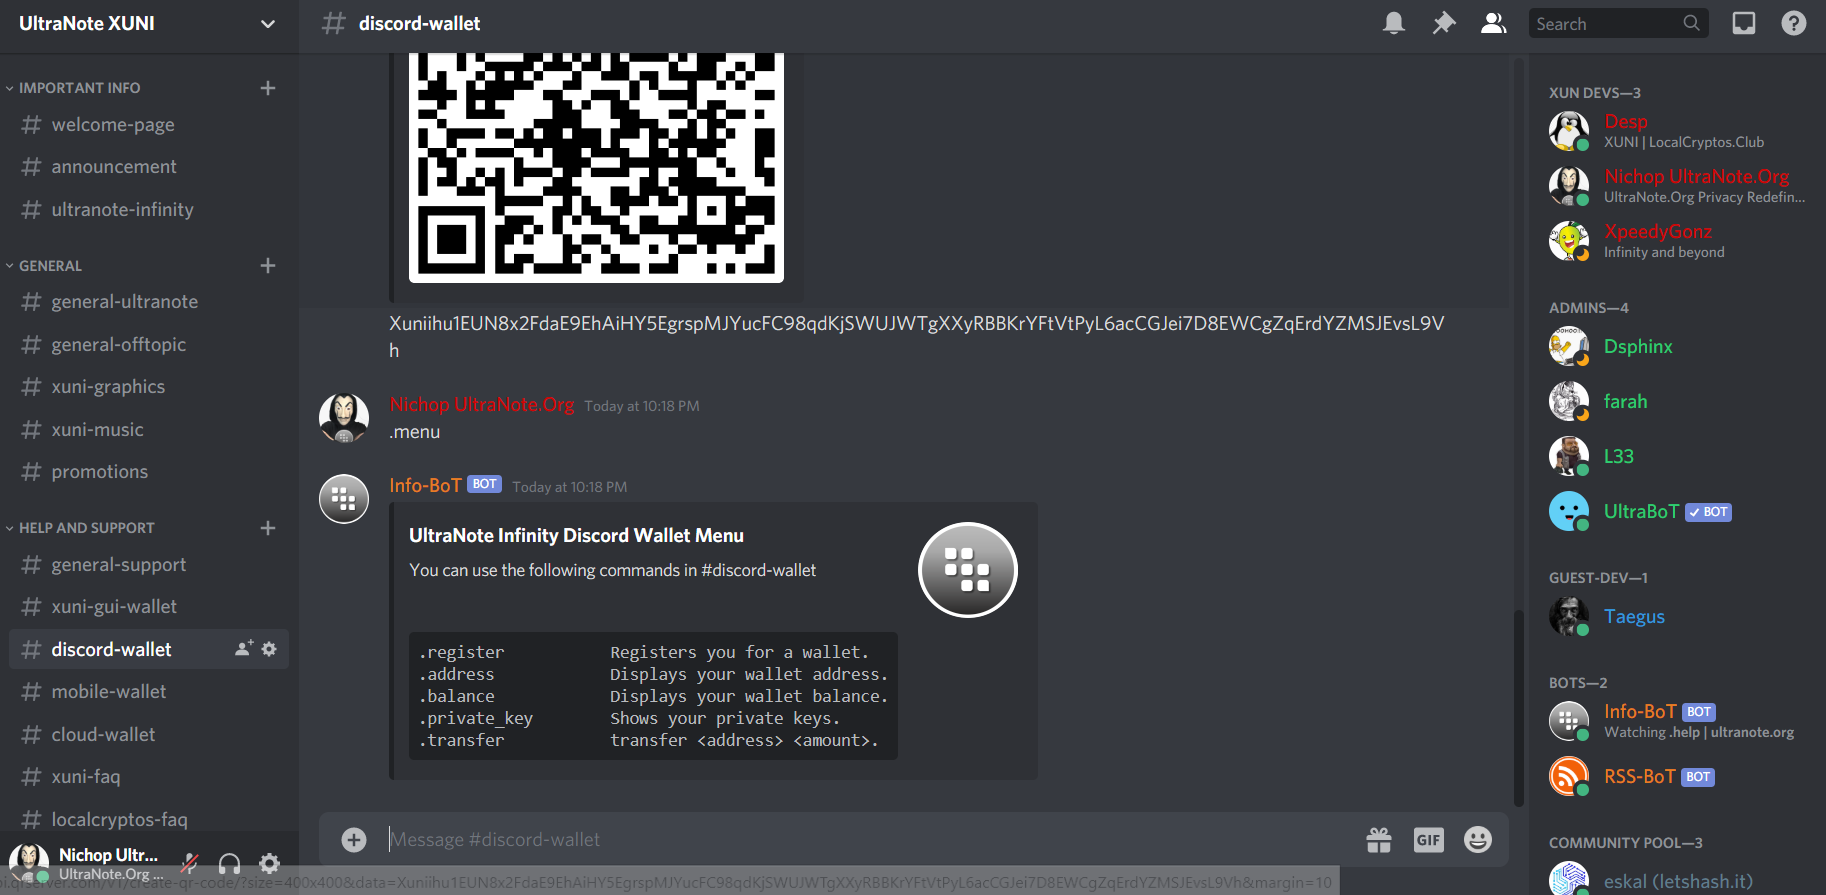Open Nitro gift icon
1826x895 pixels.
click(1379, 840)
